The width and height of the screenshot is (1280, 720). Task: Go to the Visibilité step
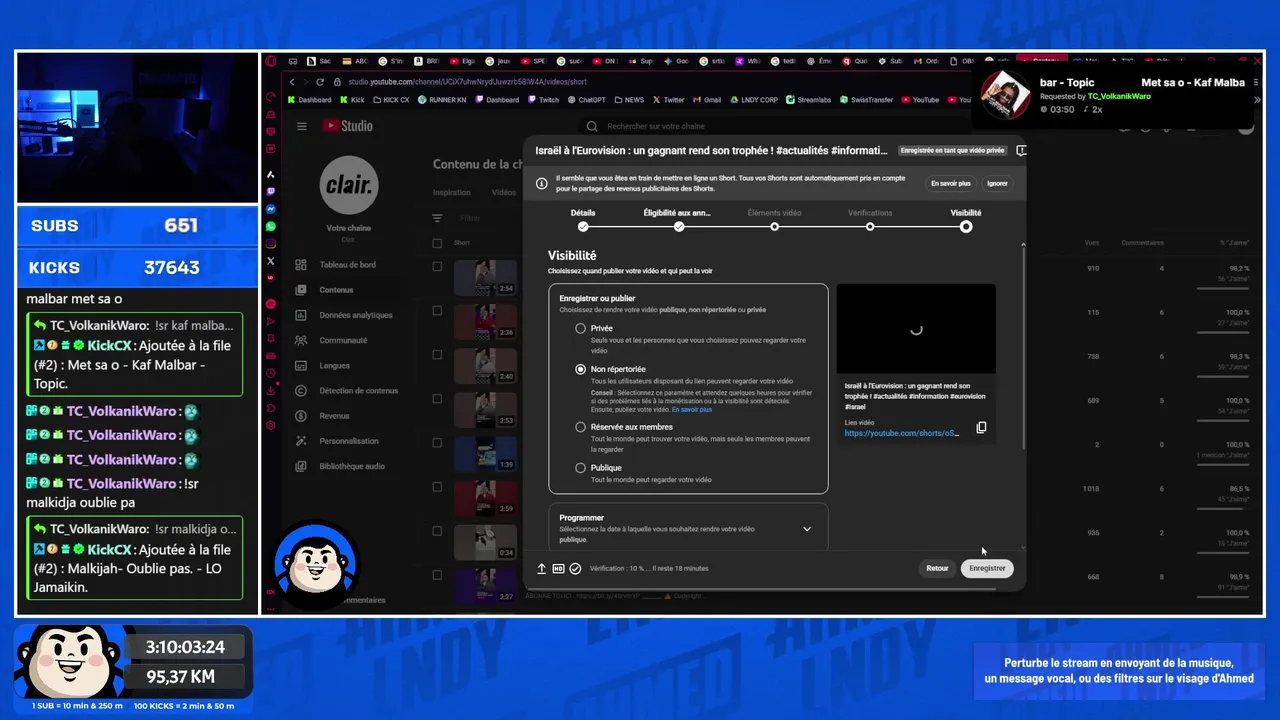tap(966, 220)
